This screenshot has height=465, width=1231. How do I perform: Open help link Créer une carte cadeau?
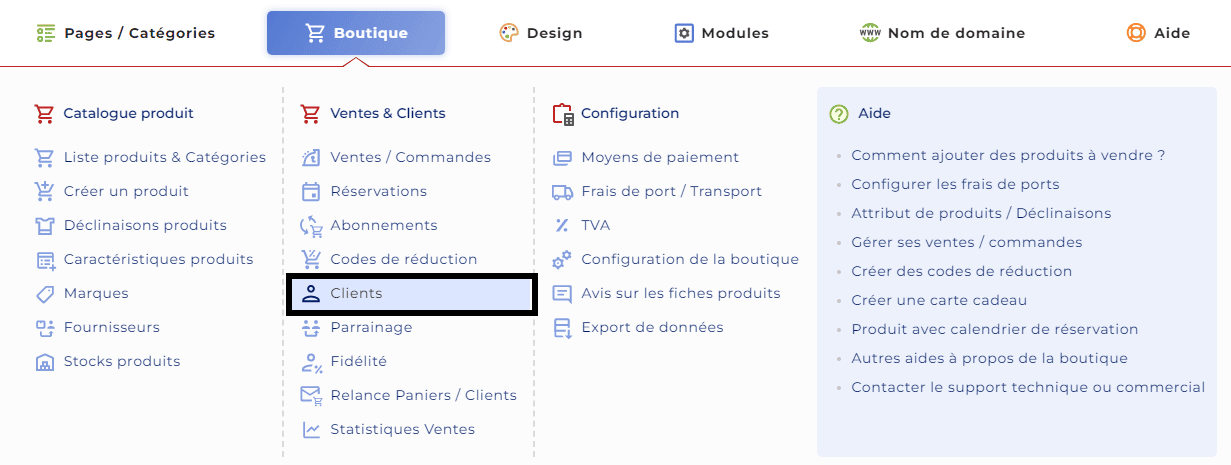(939, 300)
